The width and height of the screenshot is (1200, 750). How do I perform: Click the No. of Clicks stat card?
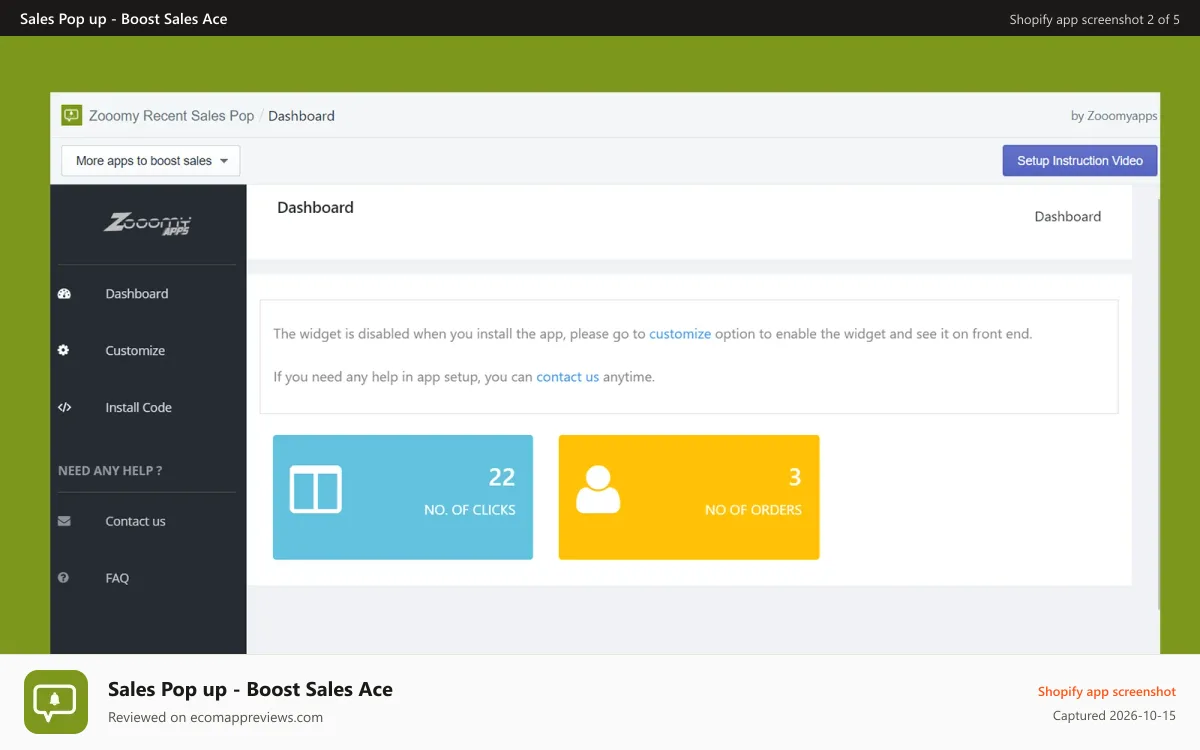click(x=403, y=497)
